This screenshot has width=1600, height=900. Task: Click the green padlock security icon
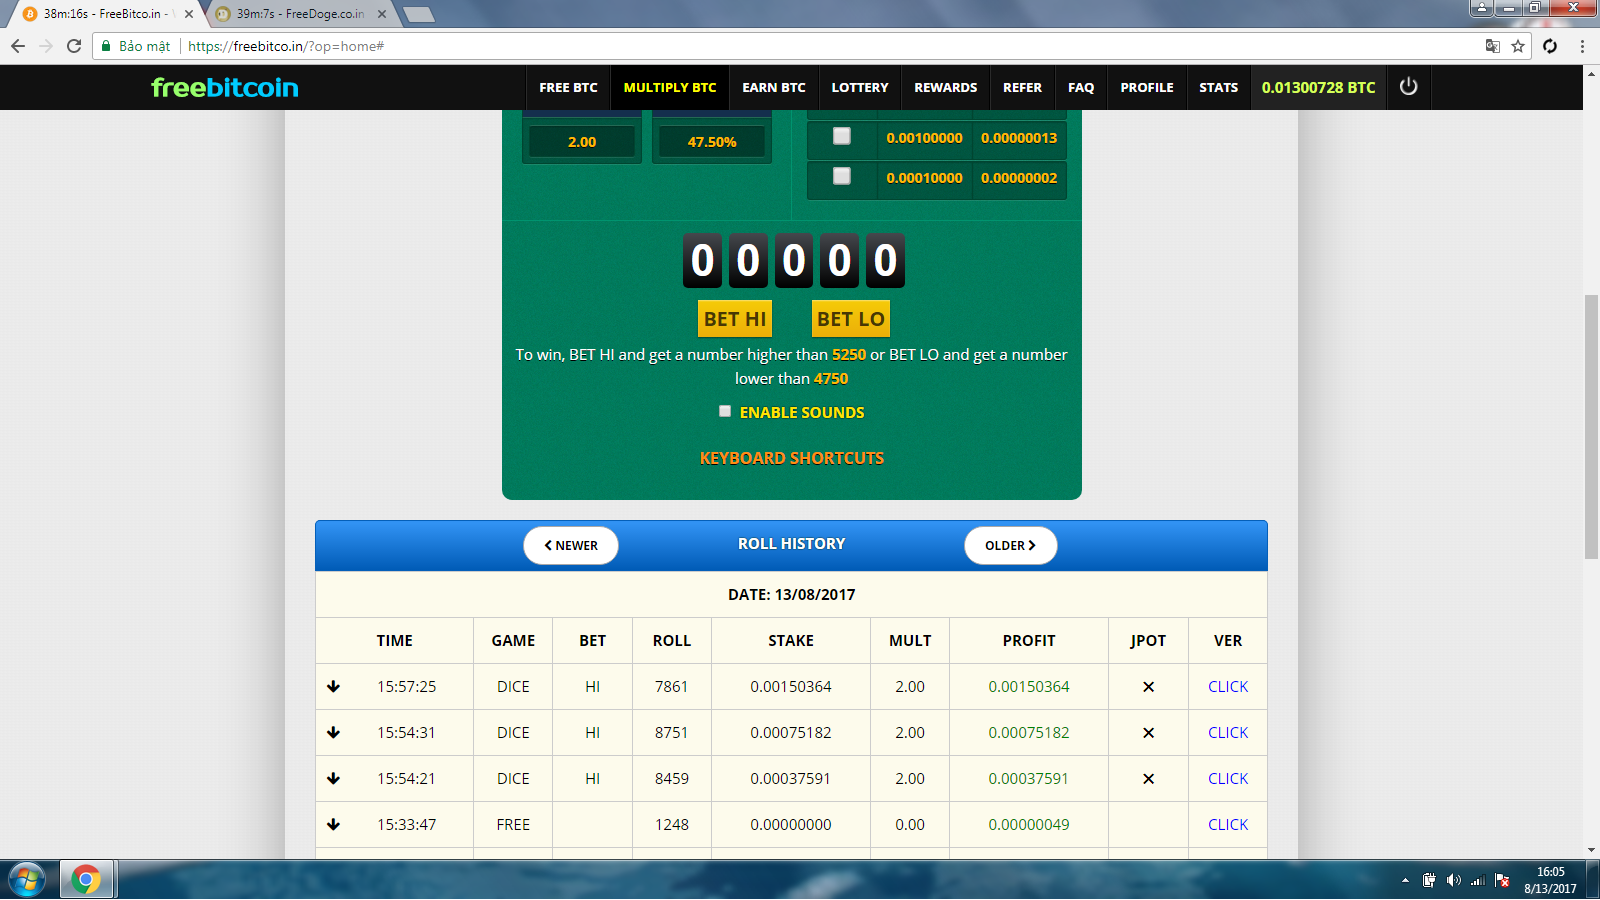click(x=106, y=46)
